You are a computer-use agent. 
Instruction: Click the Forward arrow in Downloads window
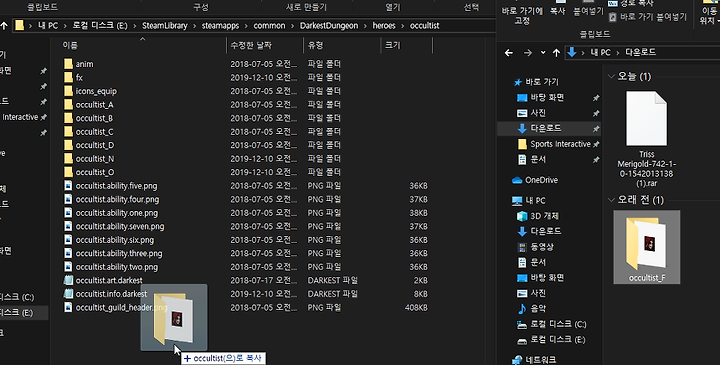coord(528,53)
